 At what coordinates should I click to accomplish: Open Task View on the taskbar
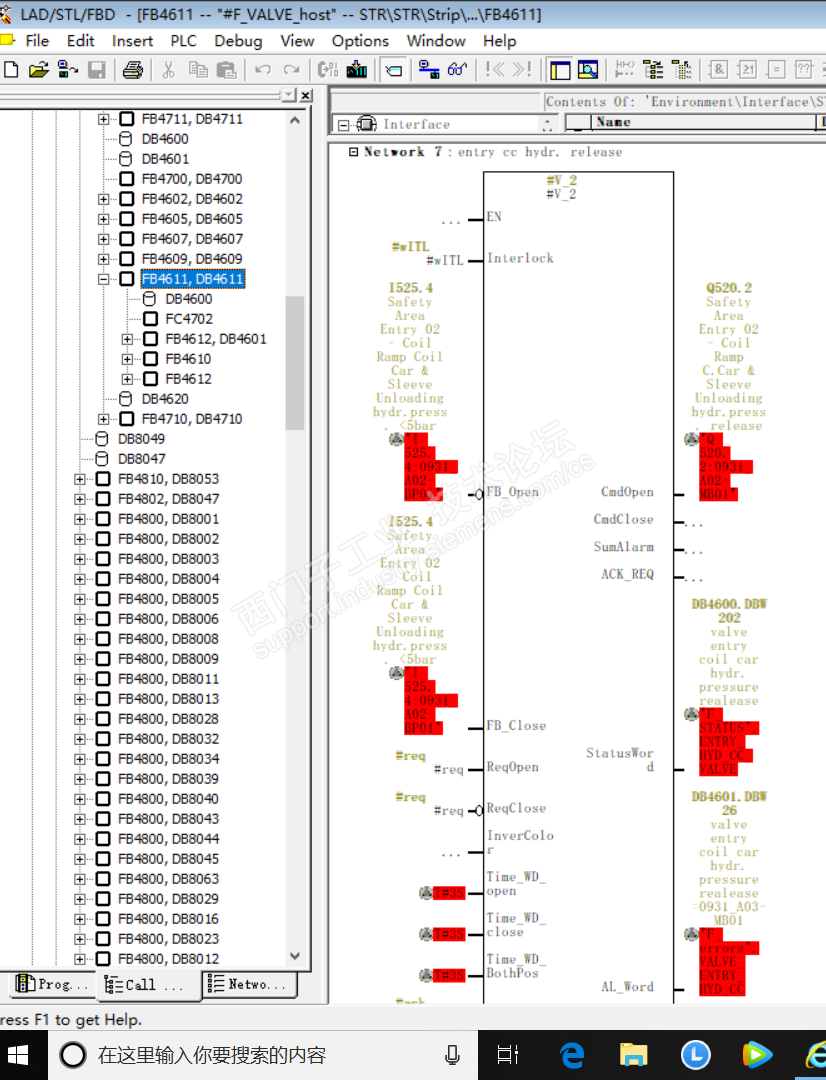(x=508, y=1055)
